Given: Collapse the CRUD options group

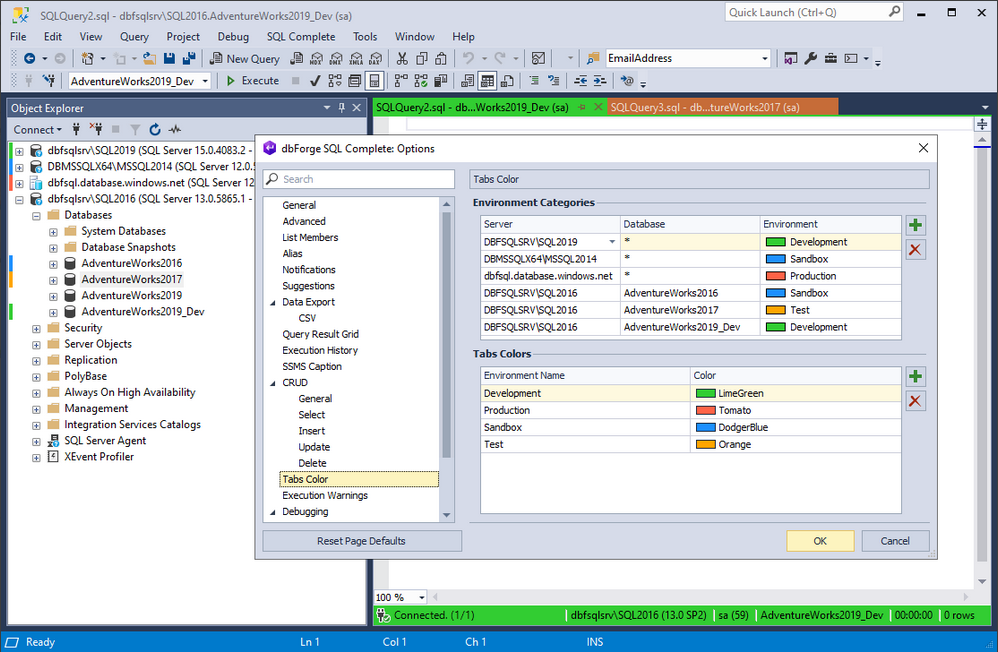Looking at the screenshot, I should [273, 383].
